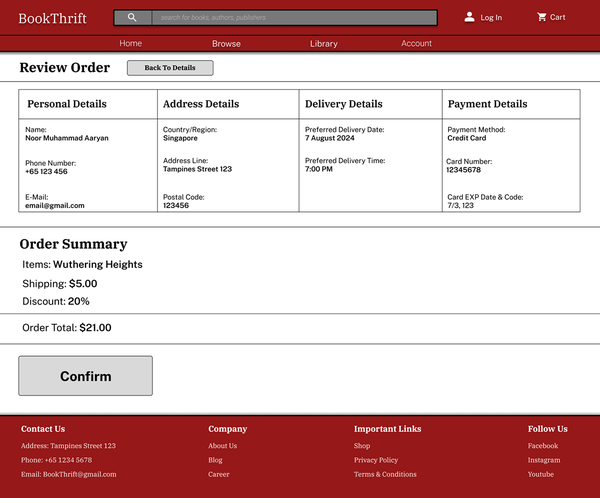Open the Home menu item

[x=131, y=44]
